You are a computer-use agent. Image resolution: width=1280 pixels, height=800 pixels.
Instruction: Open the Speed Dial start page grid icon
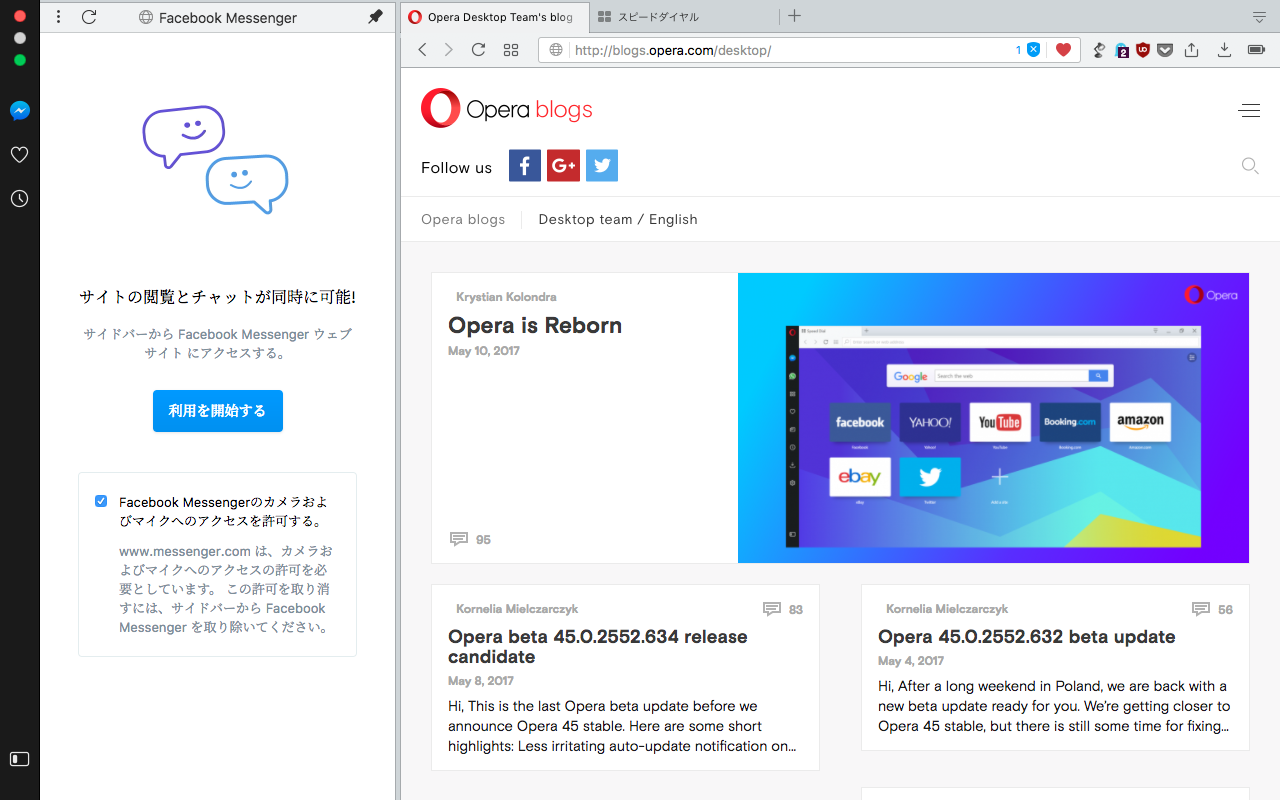coord(511,50)
